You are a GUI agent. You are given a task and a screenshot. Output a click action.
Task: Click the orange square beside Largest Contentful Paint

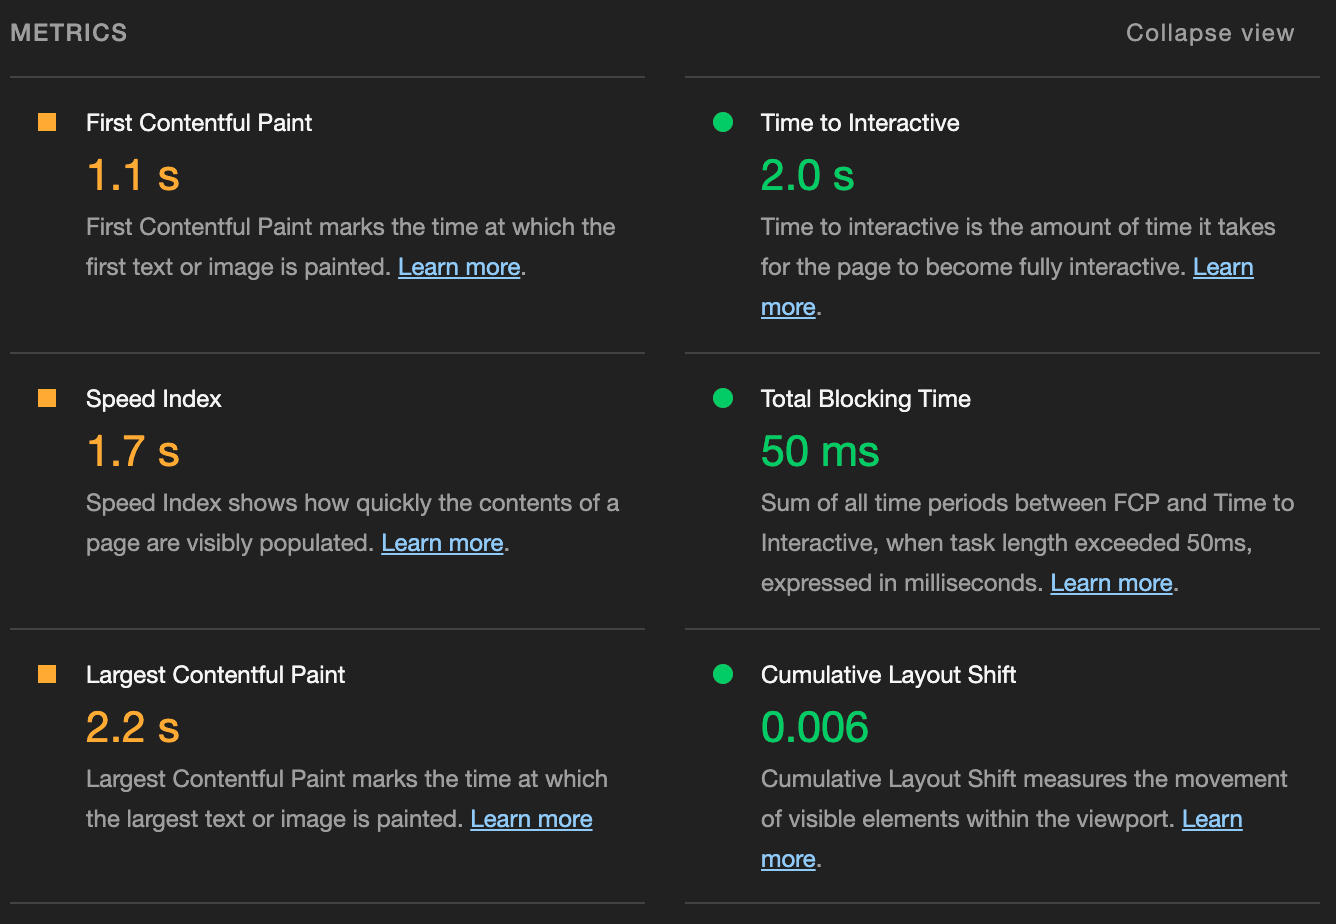pyautogui.click(x=47, y=675)
